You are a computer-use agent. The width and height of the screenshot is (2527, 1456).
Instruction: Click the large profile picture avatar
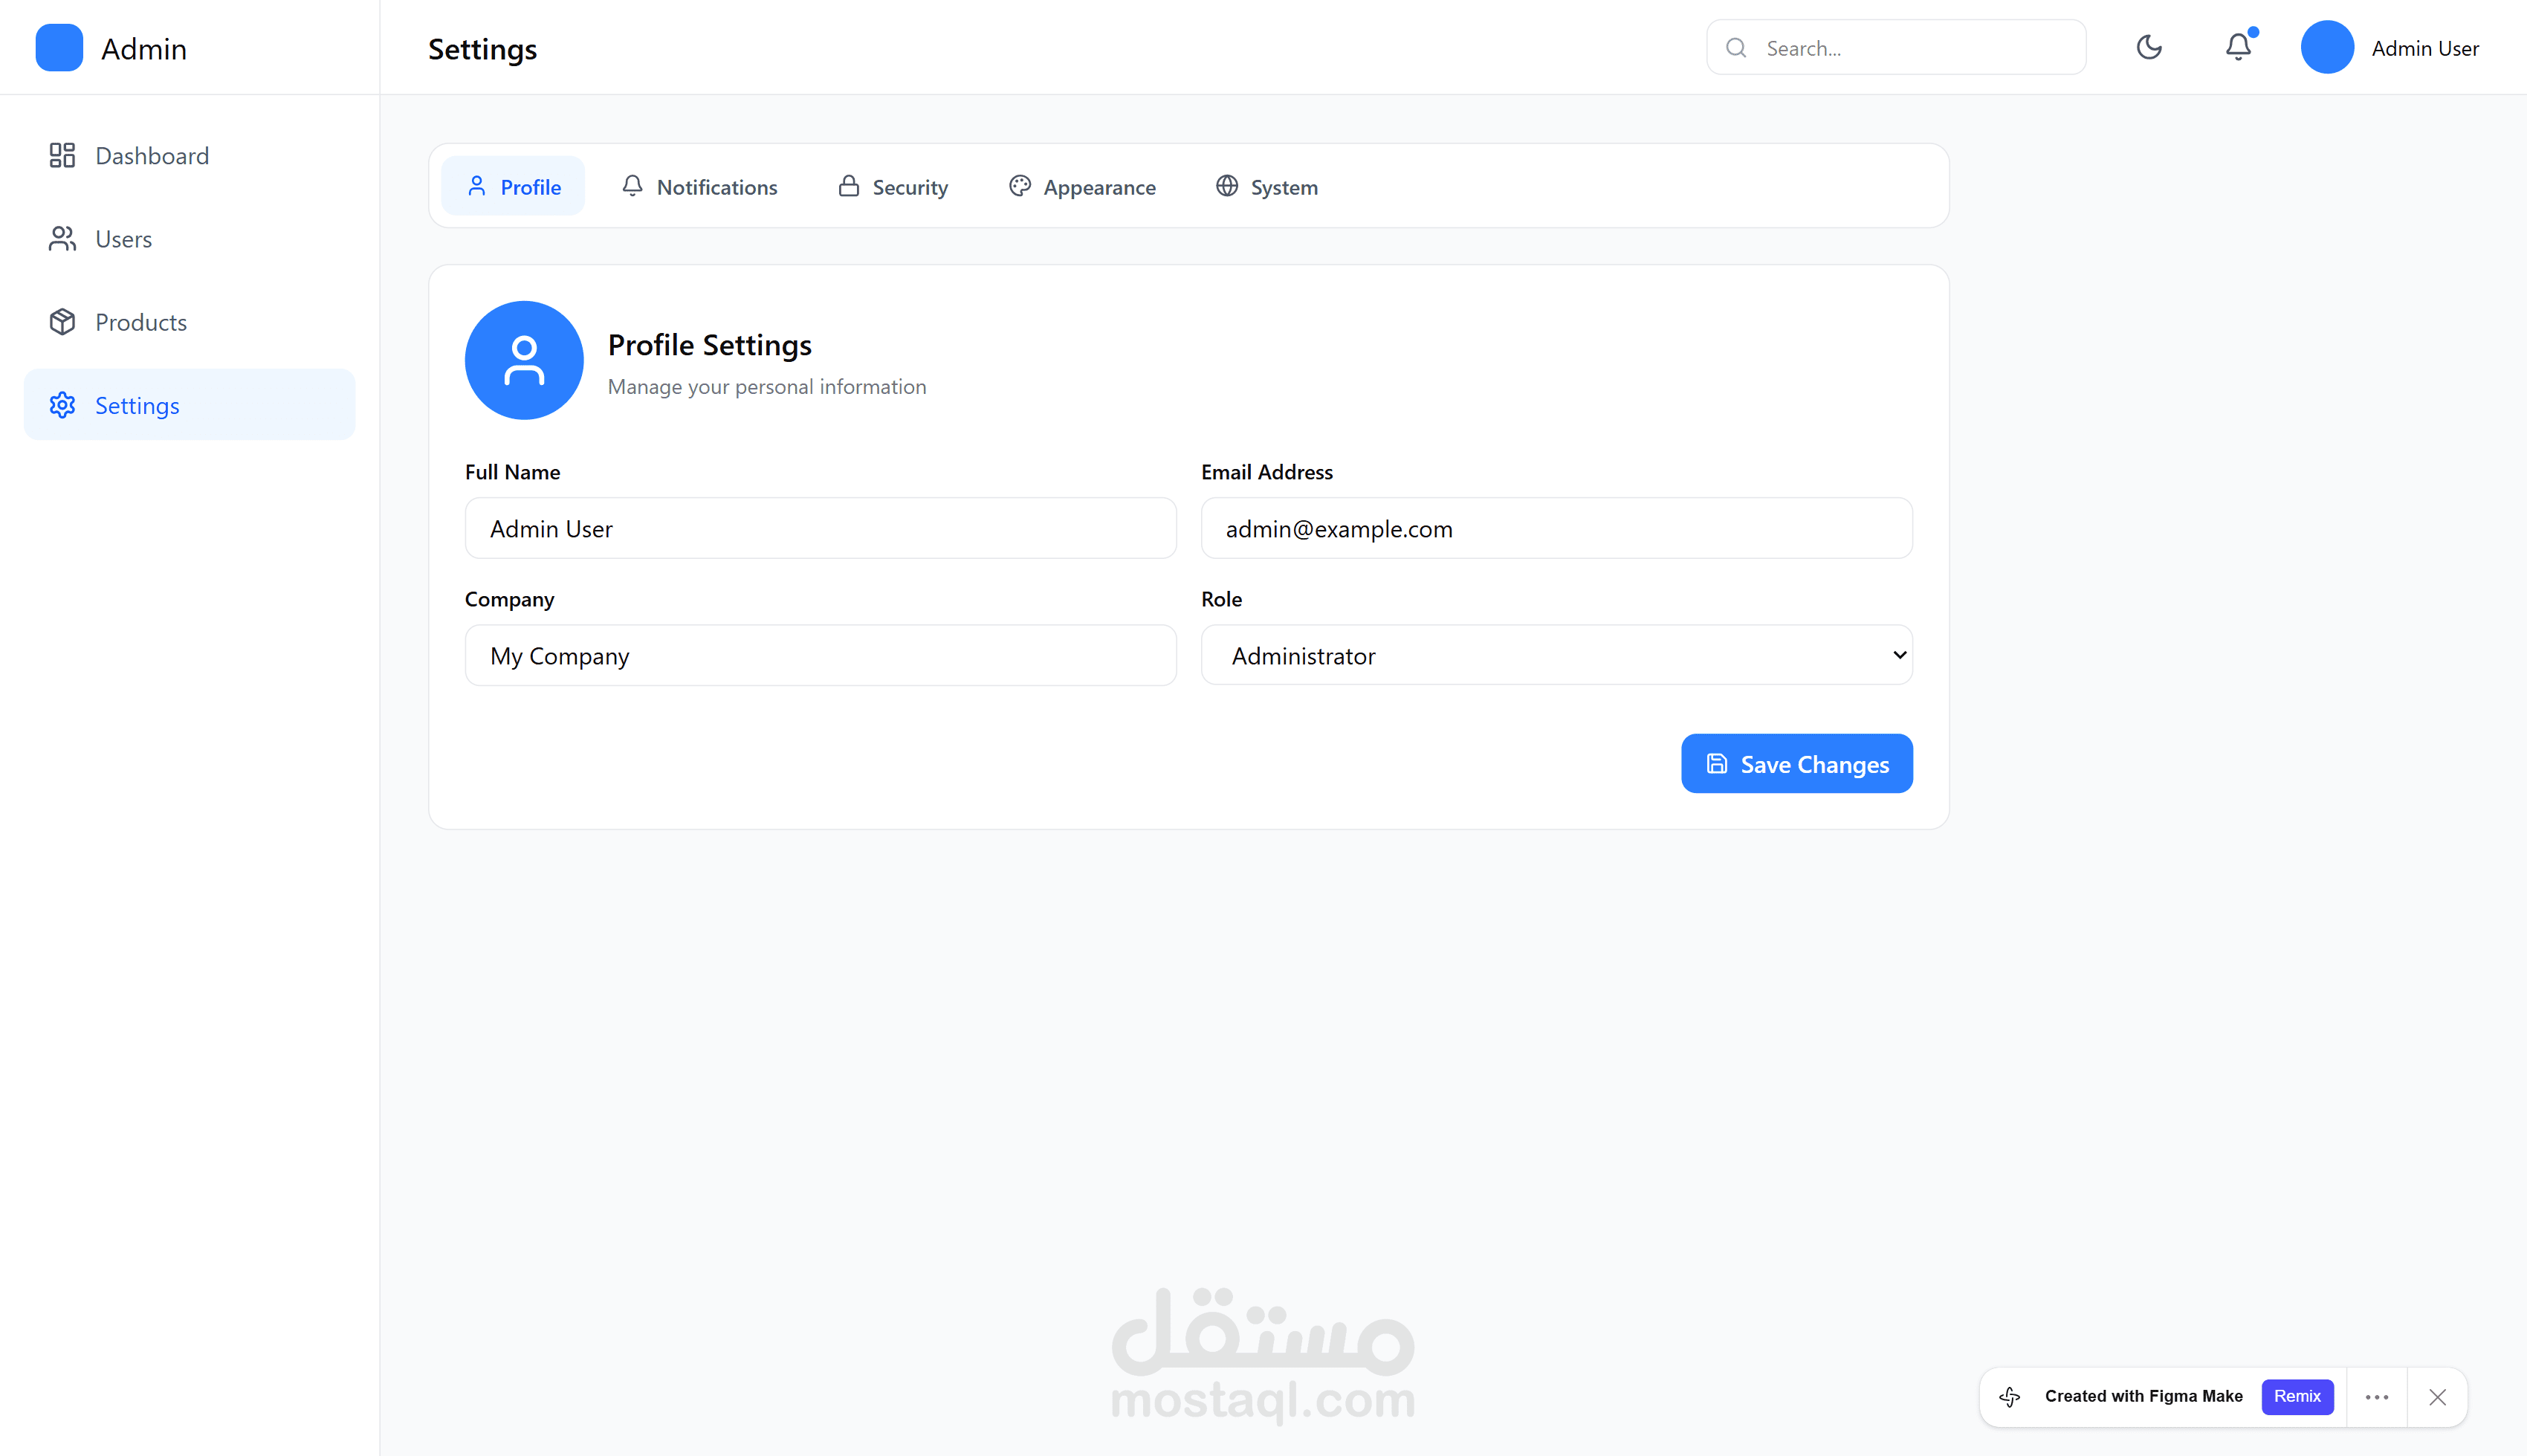click(524, 360)
